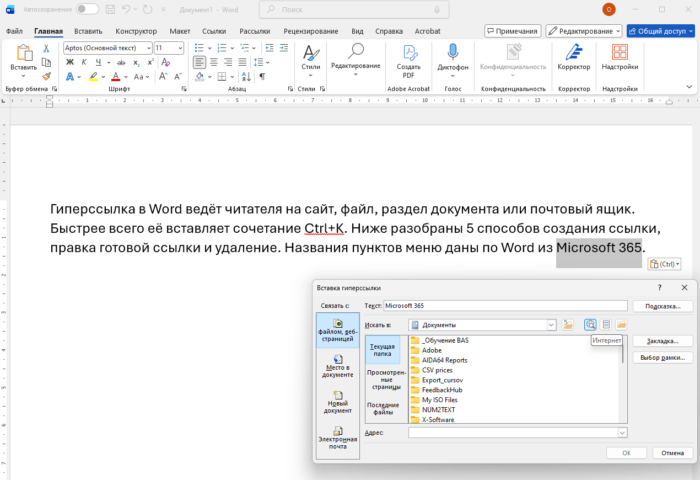The image size is (700, 480).
Task: Justify paragraph text
Action: pos(242,62)
